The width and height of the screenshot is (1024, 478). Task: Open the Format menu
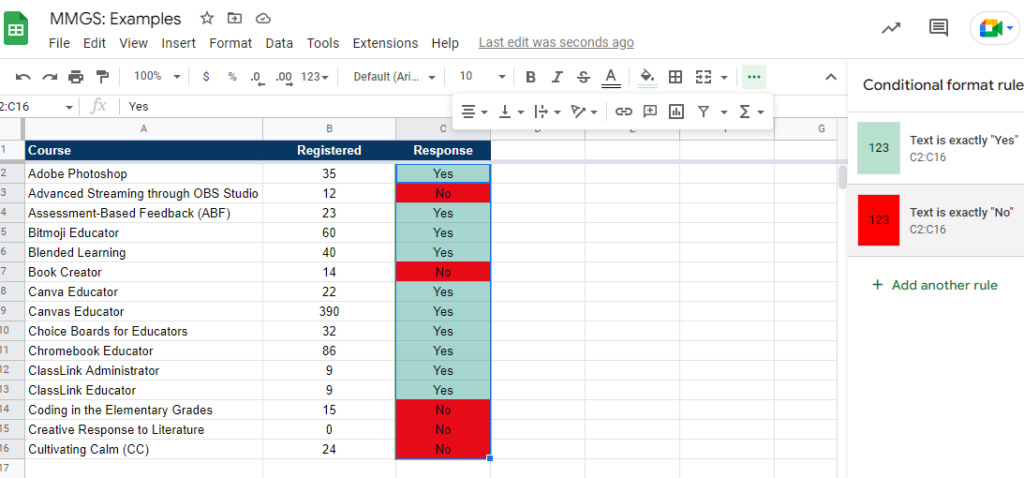tap(230, 43)
